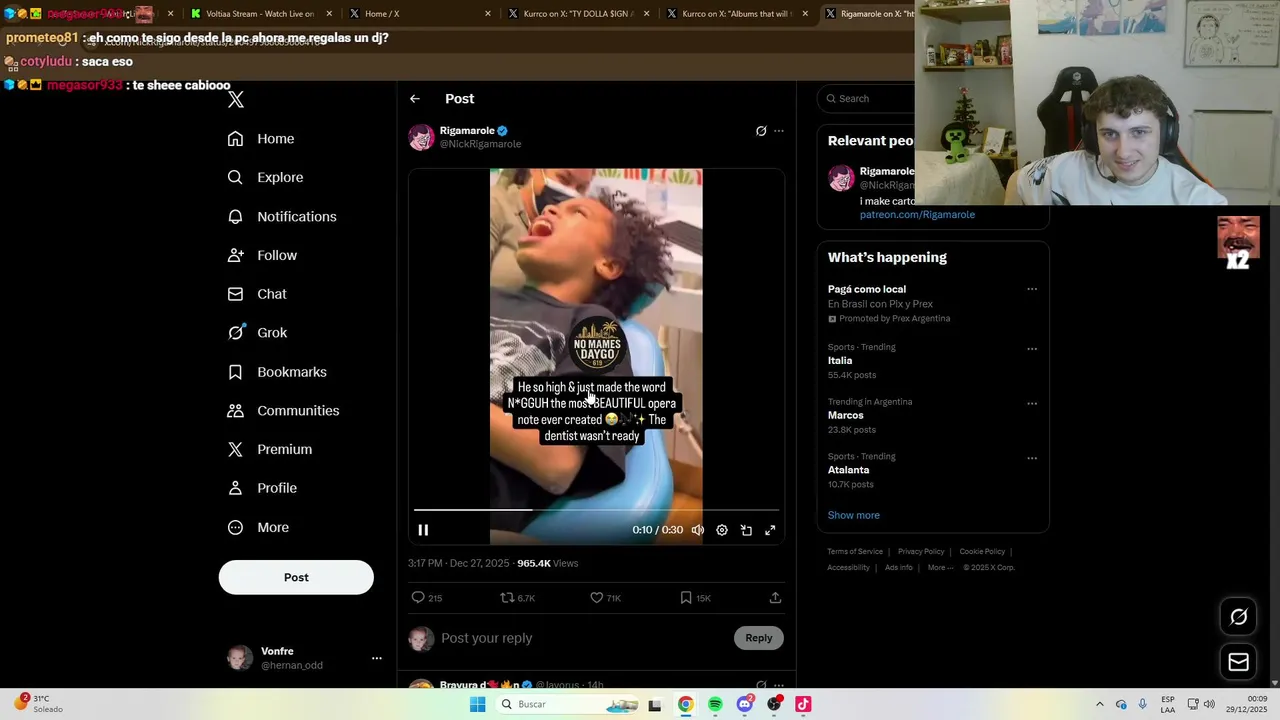This screenshot has width=1280, height=720.
Task: Open the Atalanta trending topic
Action: [x=848, y=470]
